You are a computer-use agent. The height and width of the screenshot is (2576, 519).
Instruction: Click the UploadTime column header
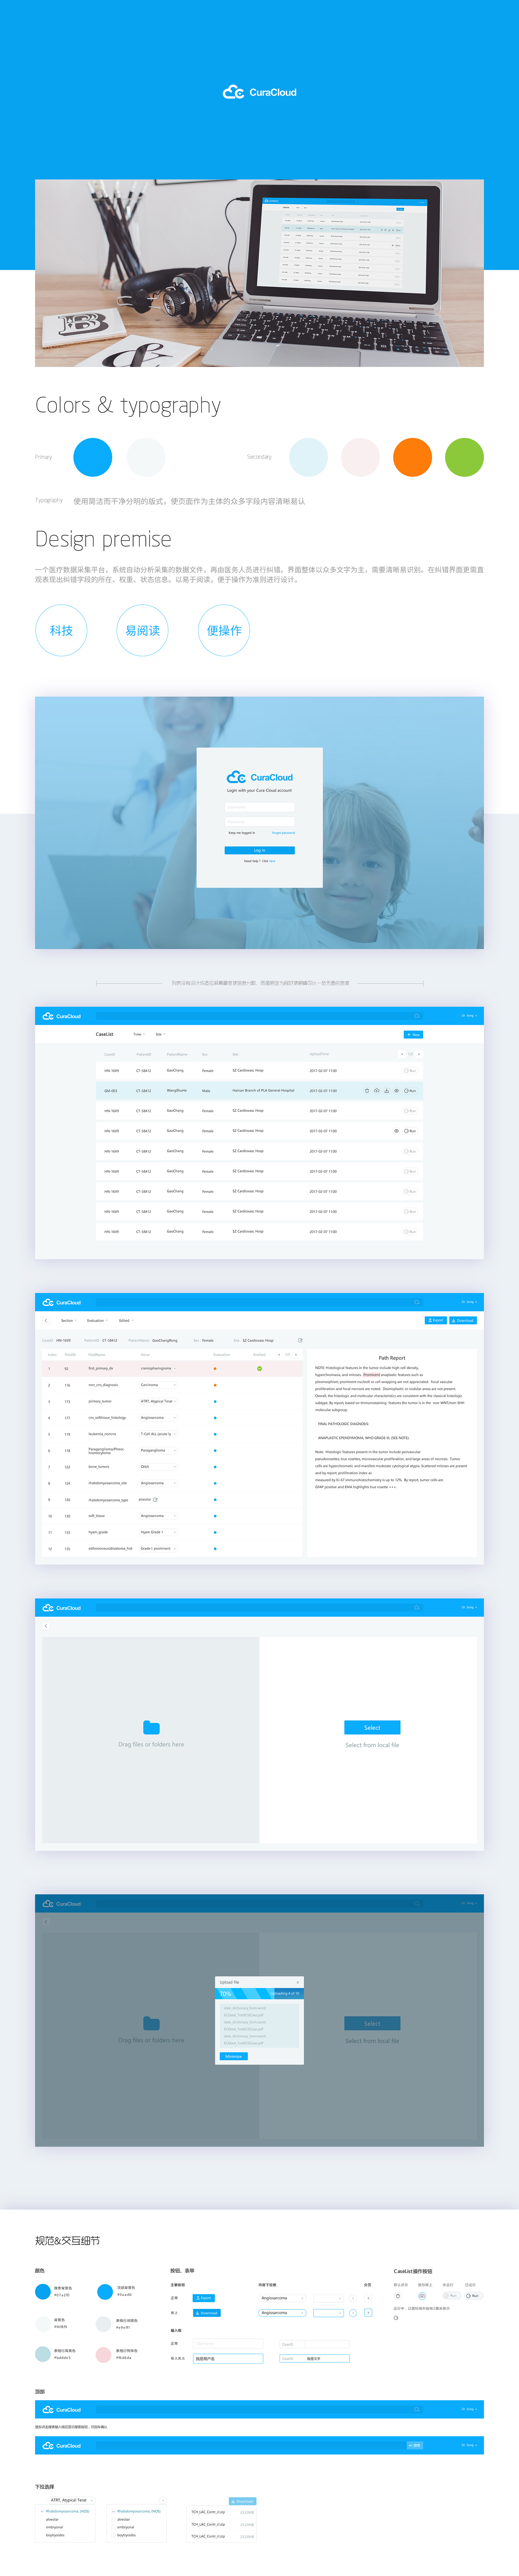[x=319, y=1054]
